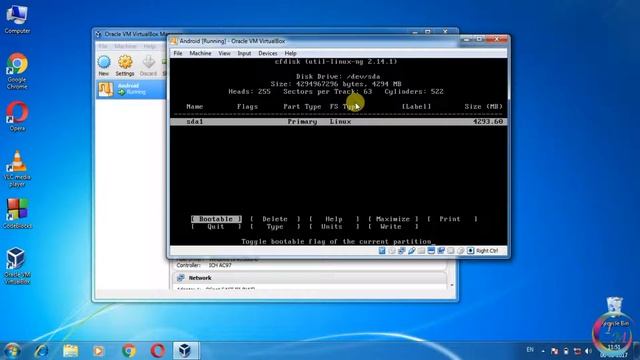Click the Manager details scrollbar down arrow

[x=452, y=285]
